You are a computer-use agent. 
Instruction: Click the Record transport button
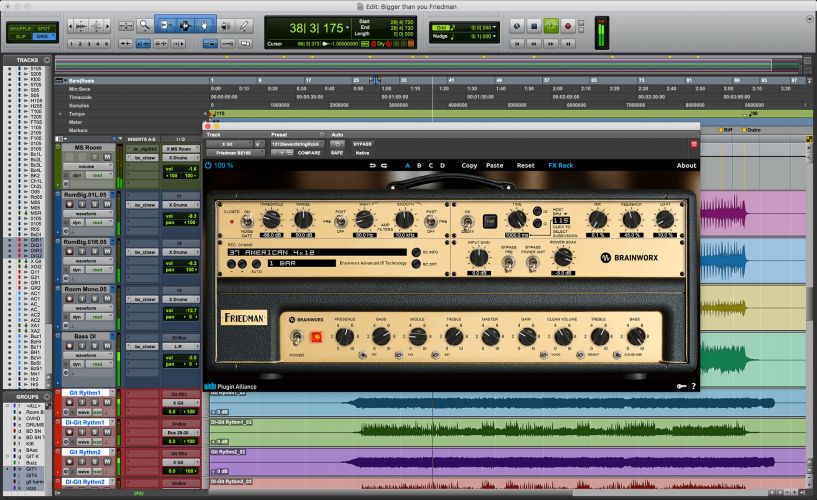[568, 26]
